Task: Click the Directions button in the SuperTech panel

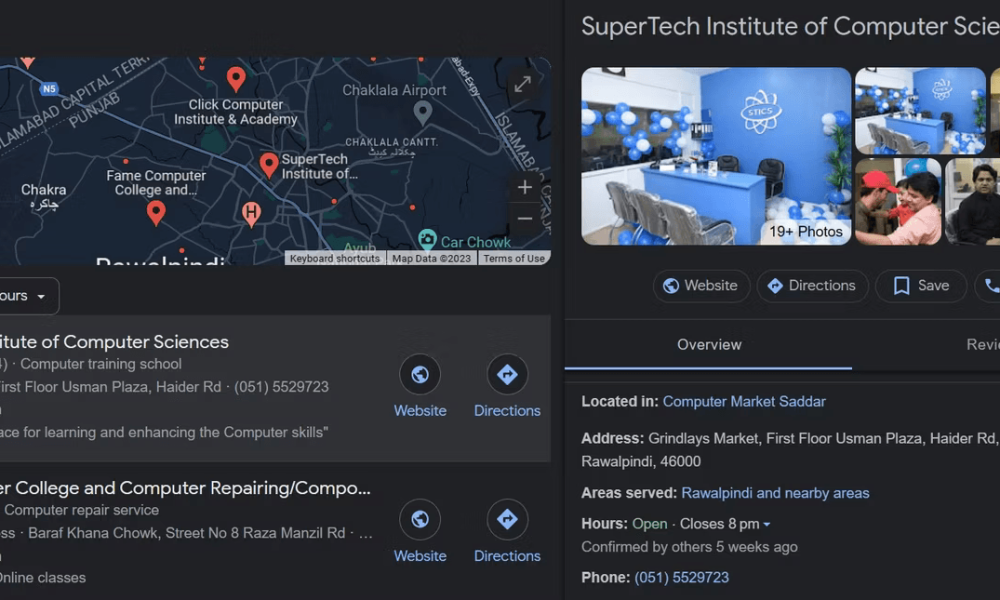Action: 812,286
